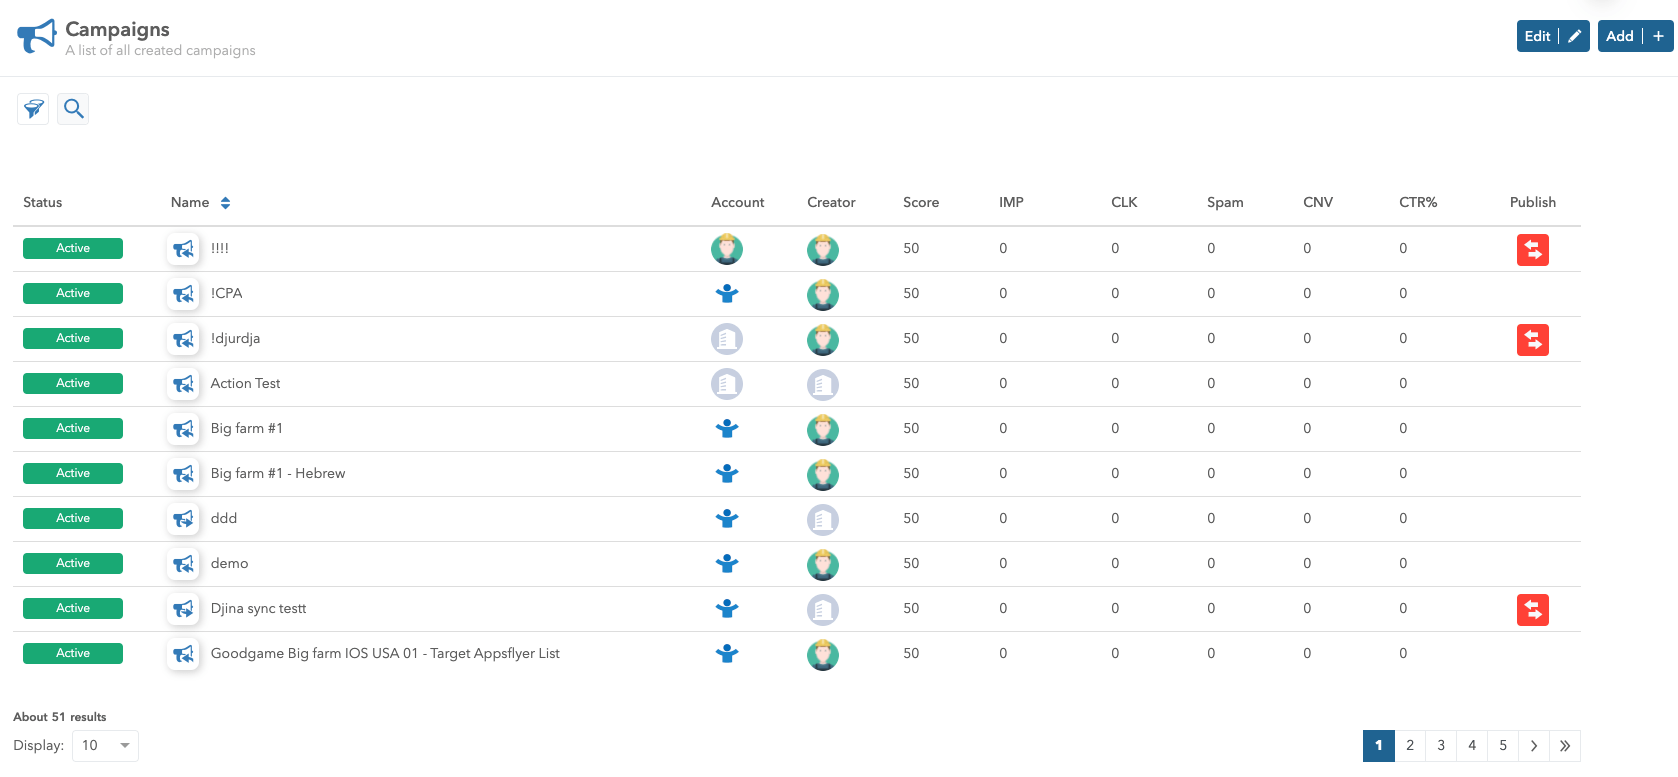Open the filter icon above the table

click(x=33, y=109)
